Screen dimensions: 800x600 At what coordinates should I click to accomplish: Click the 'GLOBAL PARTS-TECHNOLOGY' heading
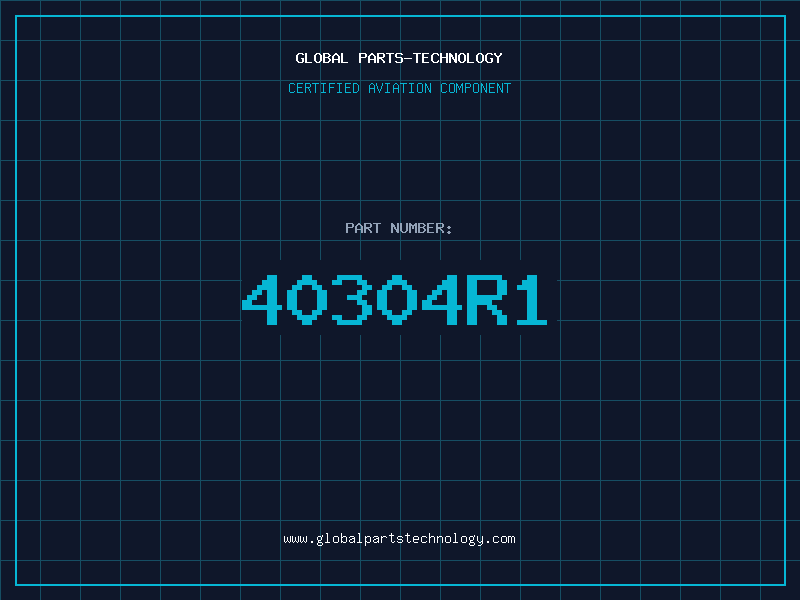pos(399,58)
